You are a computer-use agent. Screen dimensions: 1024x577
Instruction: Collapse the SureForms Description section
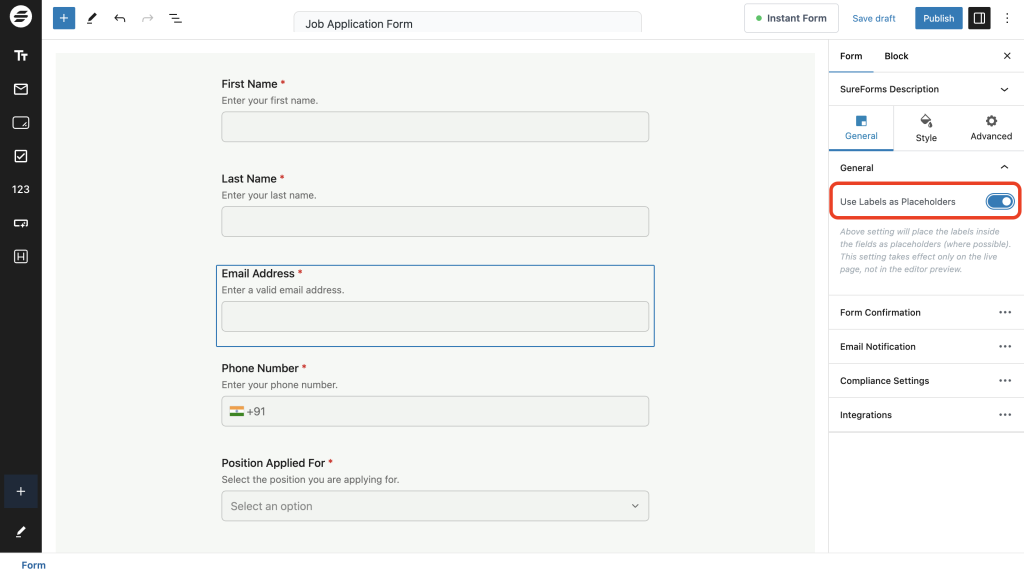pyautogui.click(x=1005, y=89)
